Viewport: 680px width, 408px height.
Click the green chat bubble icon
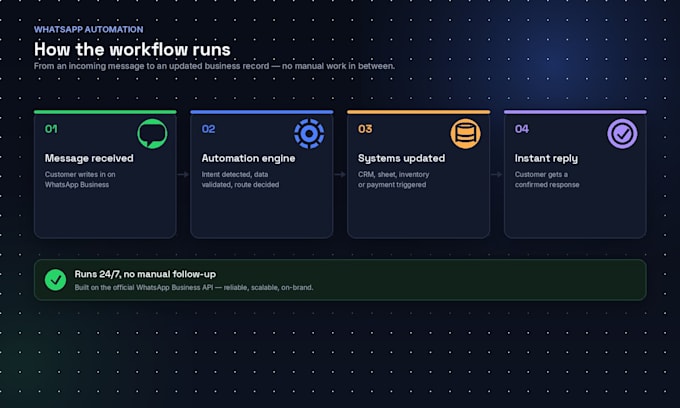tap(152, 134)
